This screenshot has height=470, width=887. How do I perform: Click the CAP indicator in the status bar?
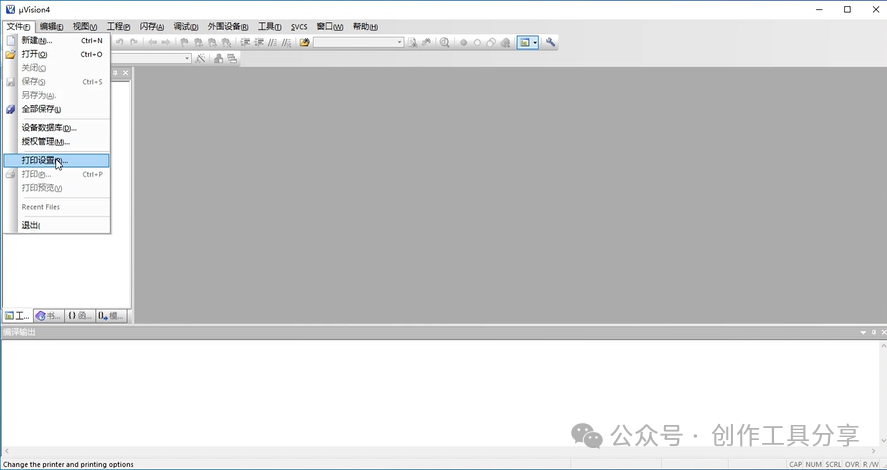[x=795, y=464]
